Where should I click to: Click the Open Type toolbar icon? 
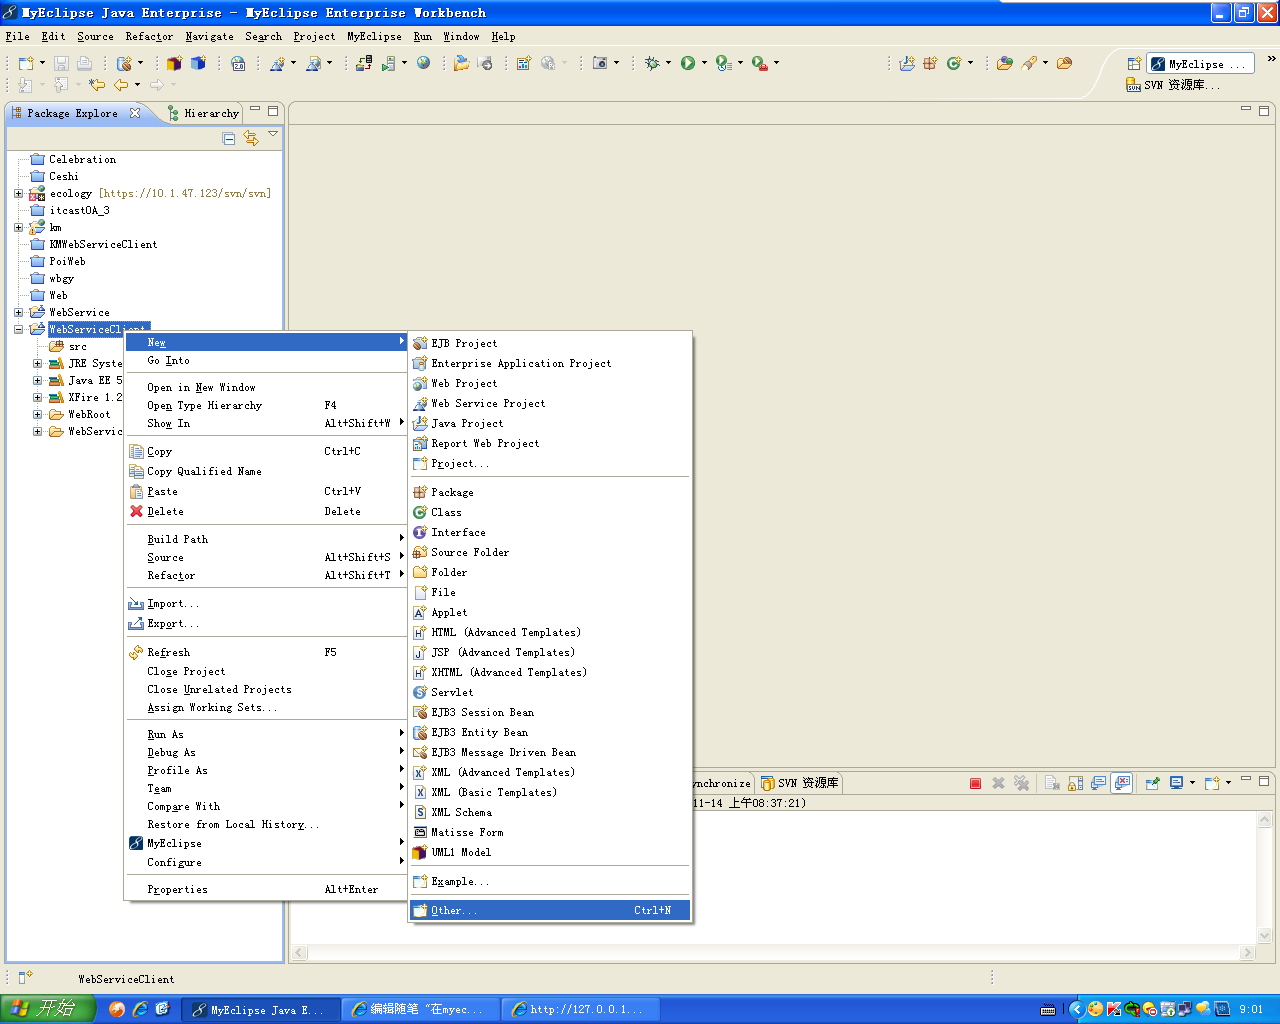[1005, 63]
